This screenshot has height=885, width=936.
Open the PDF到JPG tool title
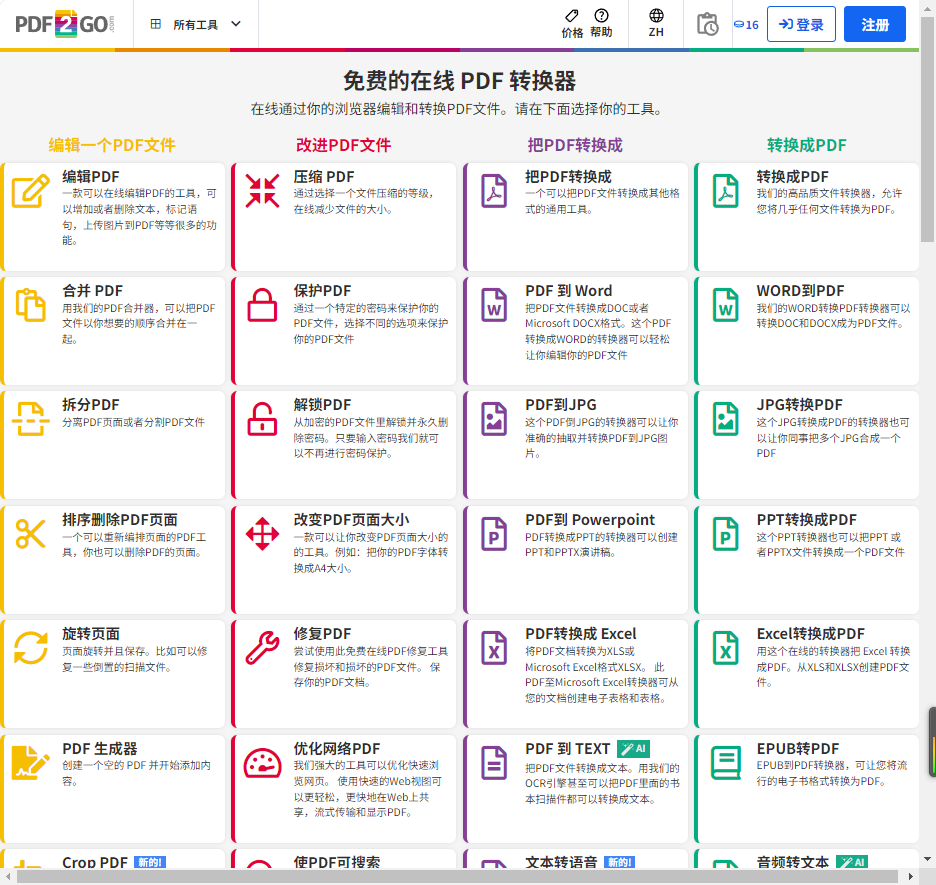561,405
